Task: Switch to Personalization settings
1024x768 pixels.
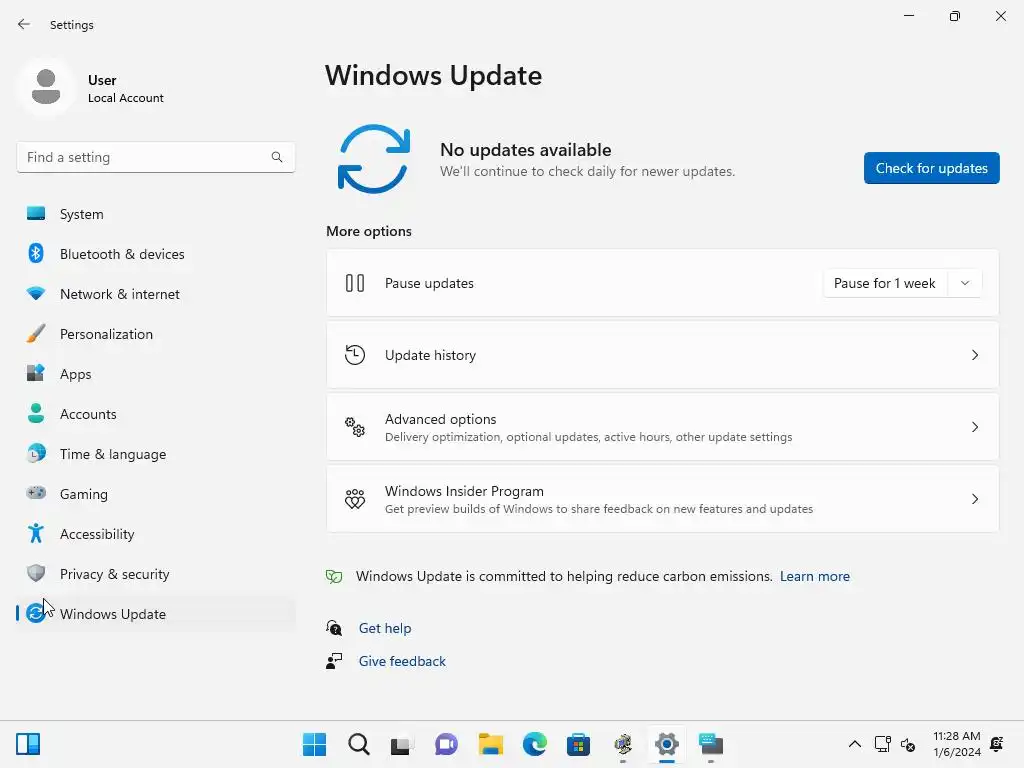Action: tap(155, 334)
